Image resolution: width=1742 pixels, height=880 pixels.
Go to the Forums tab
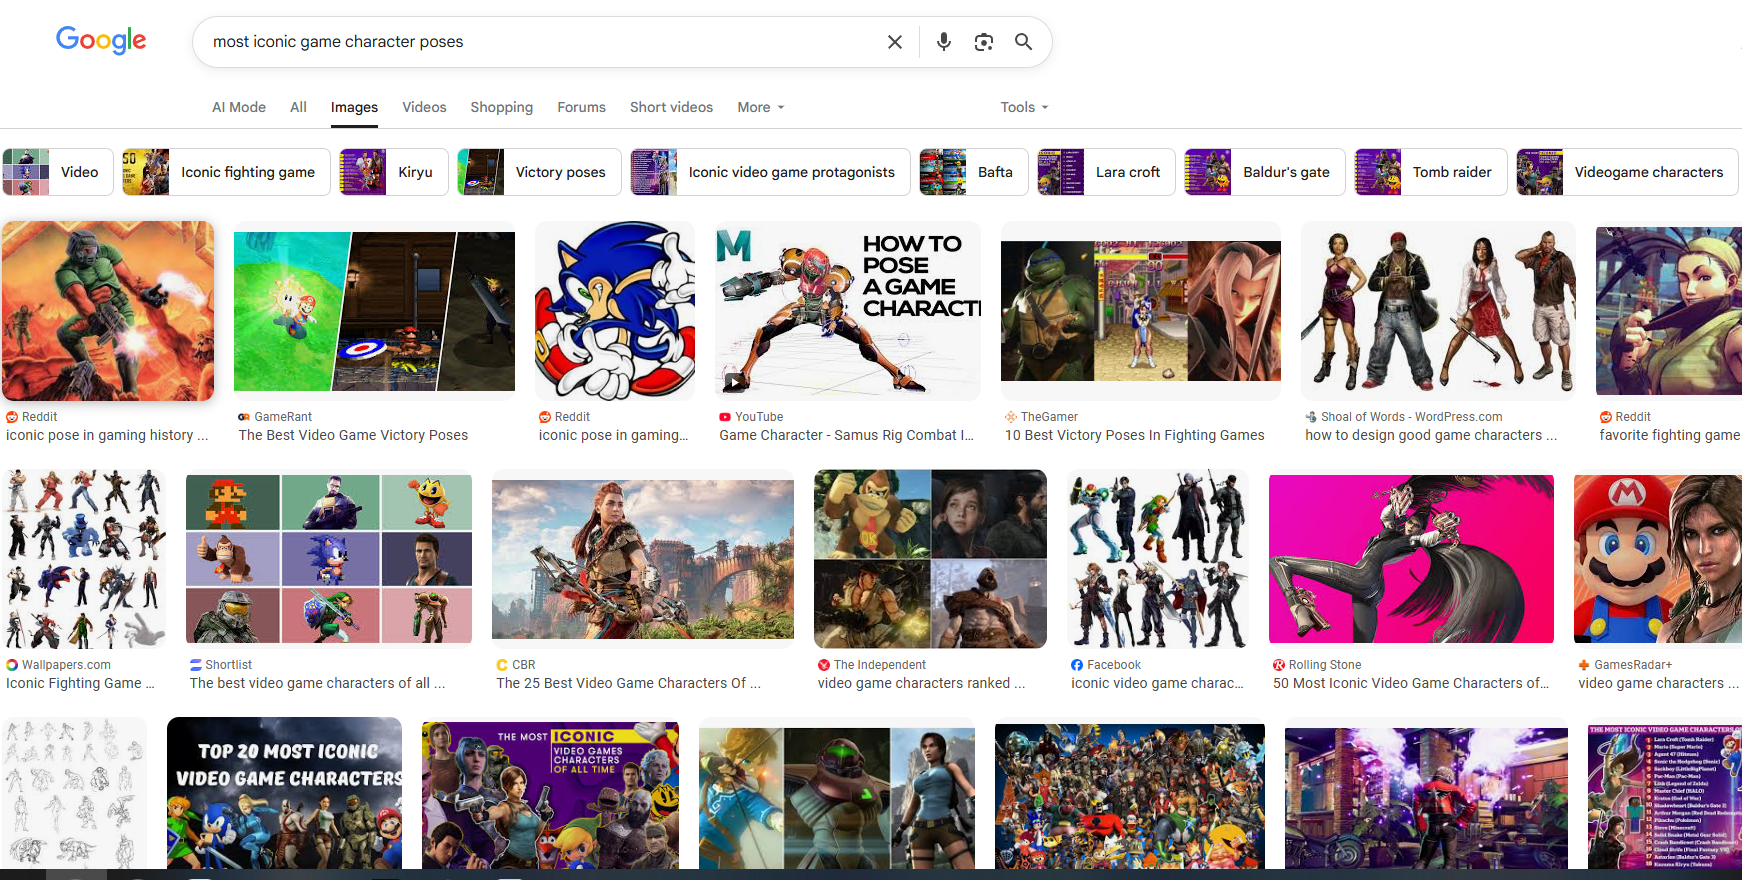pos(581,107)
